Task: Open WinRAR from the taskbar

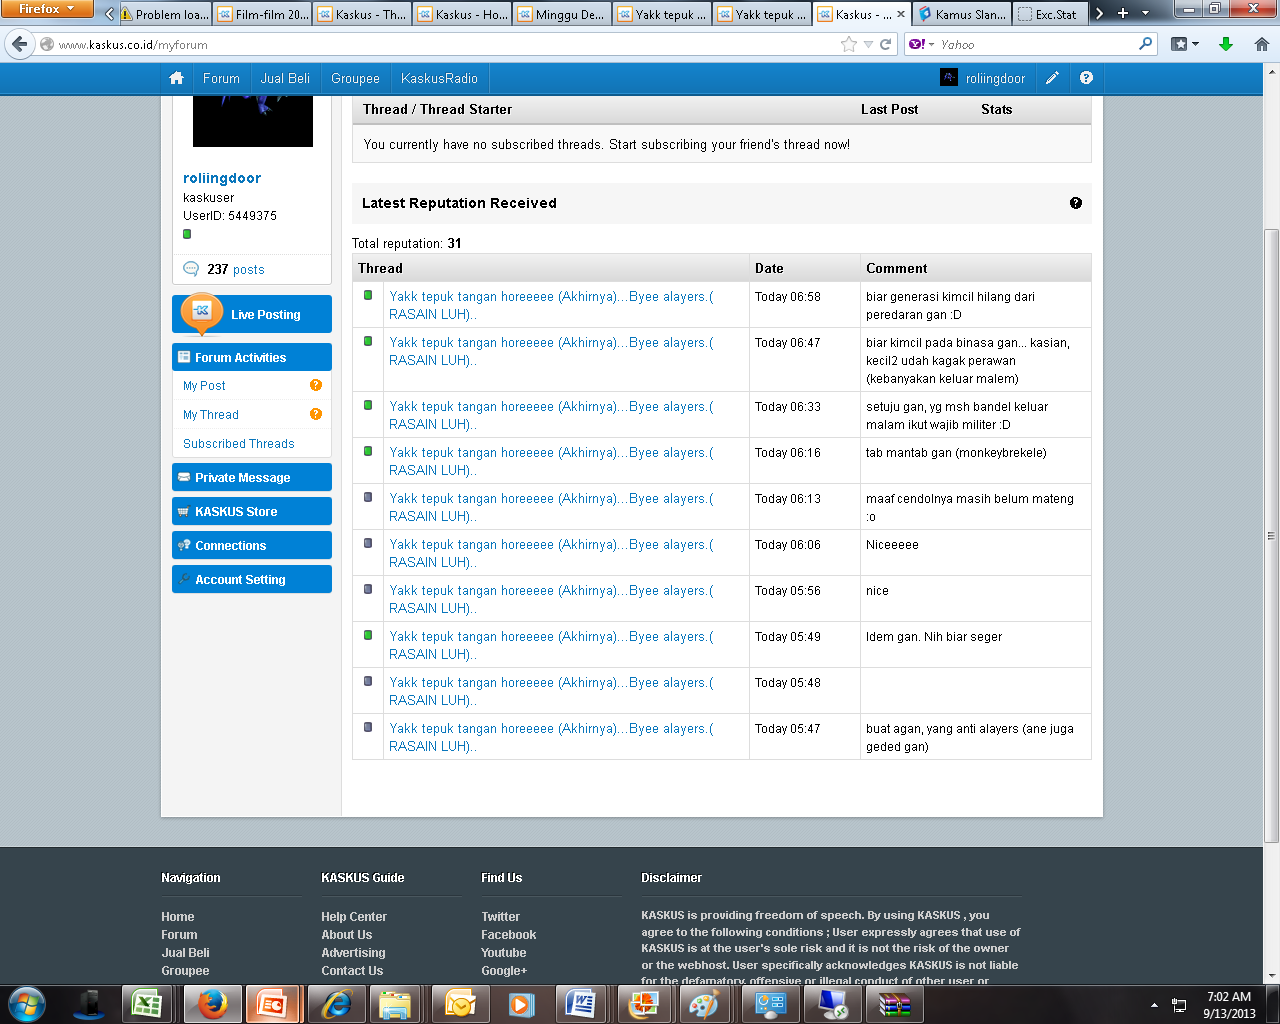Action: pos(894,1004)
